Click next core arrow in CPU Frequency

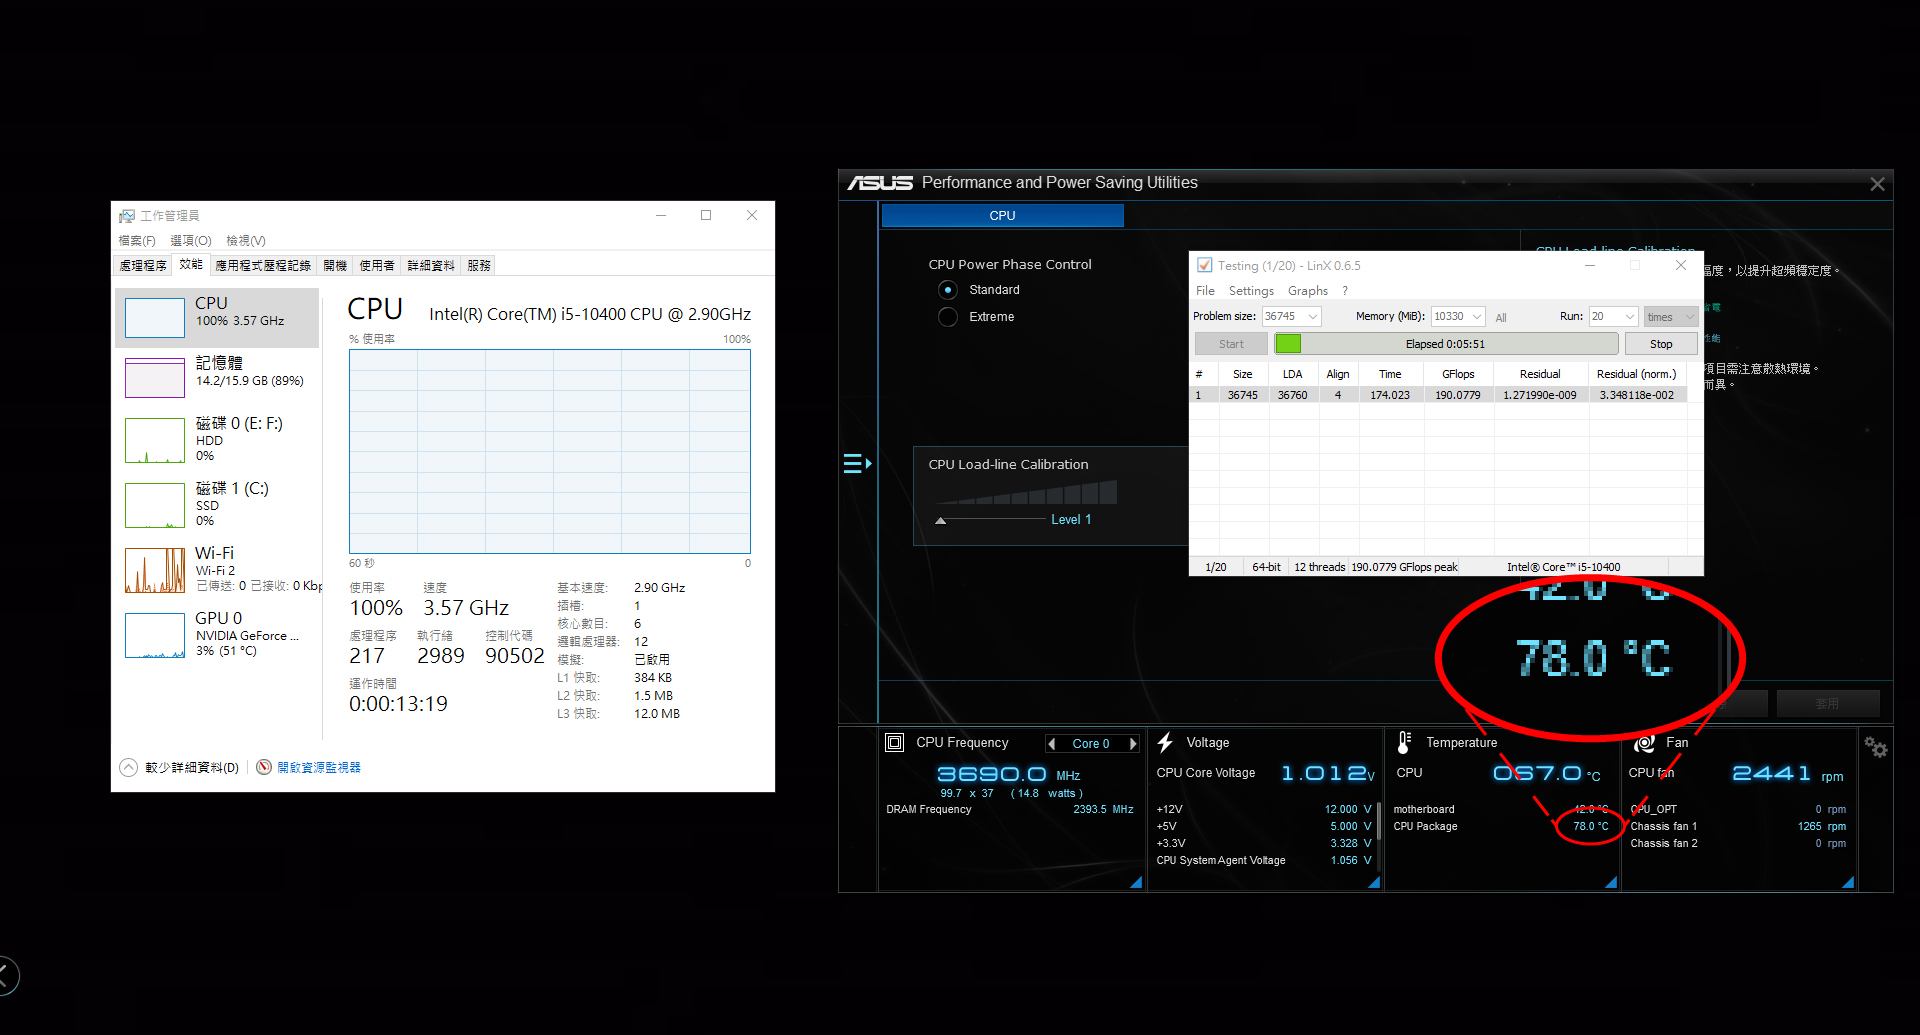(x=1133, y=744)
